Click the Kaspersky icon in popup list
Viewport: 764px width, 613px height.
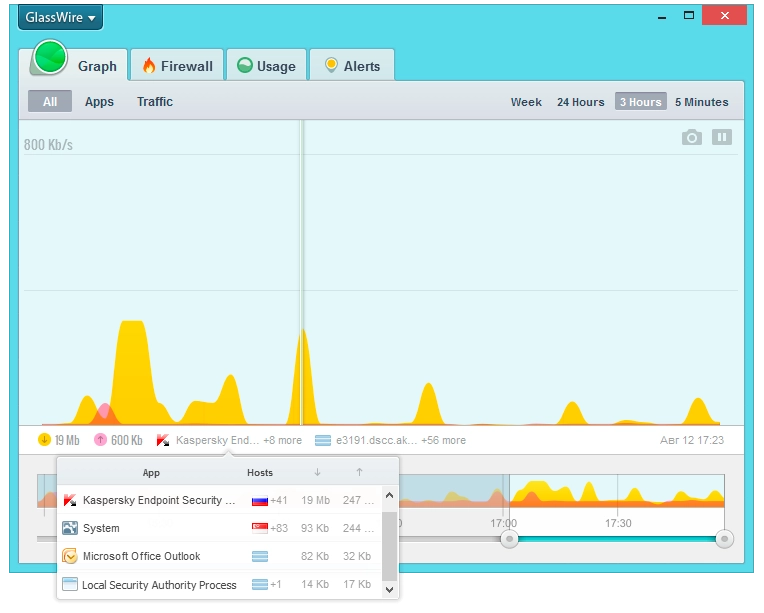coord(70,500)
